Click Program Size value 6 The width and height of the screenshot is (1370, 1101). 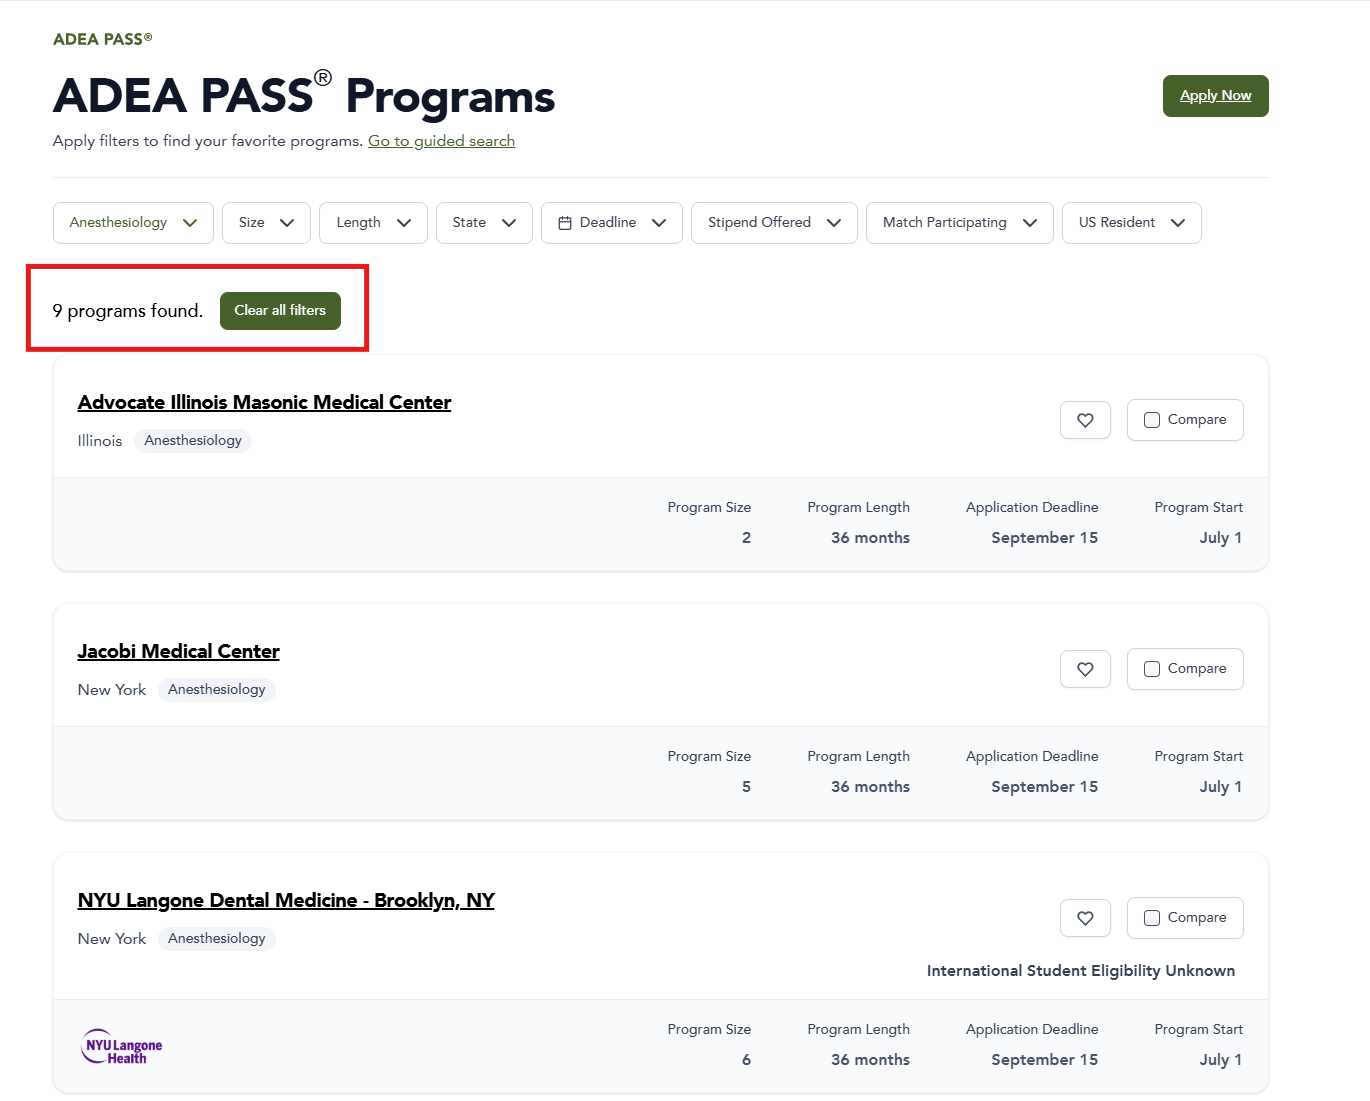pyautogui.click(x=746, y=1060)
